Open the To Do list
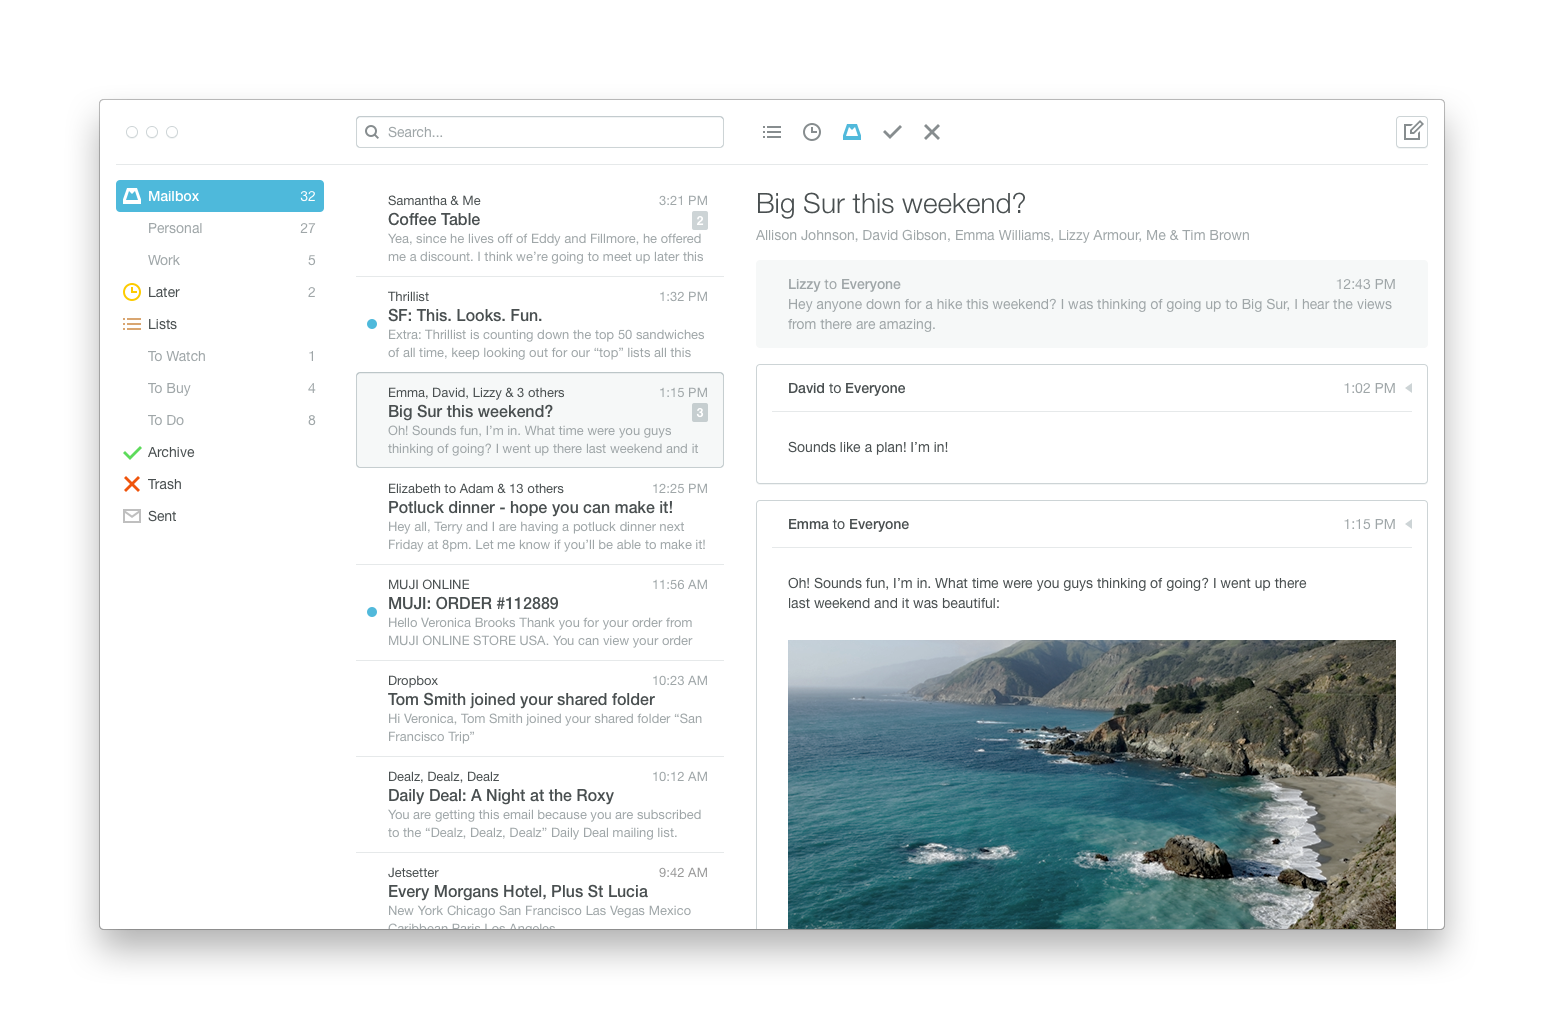 (220, 420)
